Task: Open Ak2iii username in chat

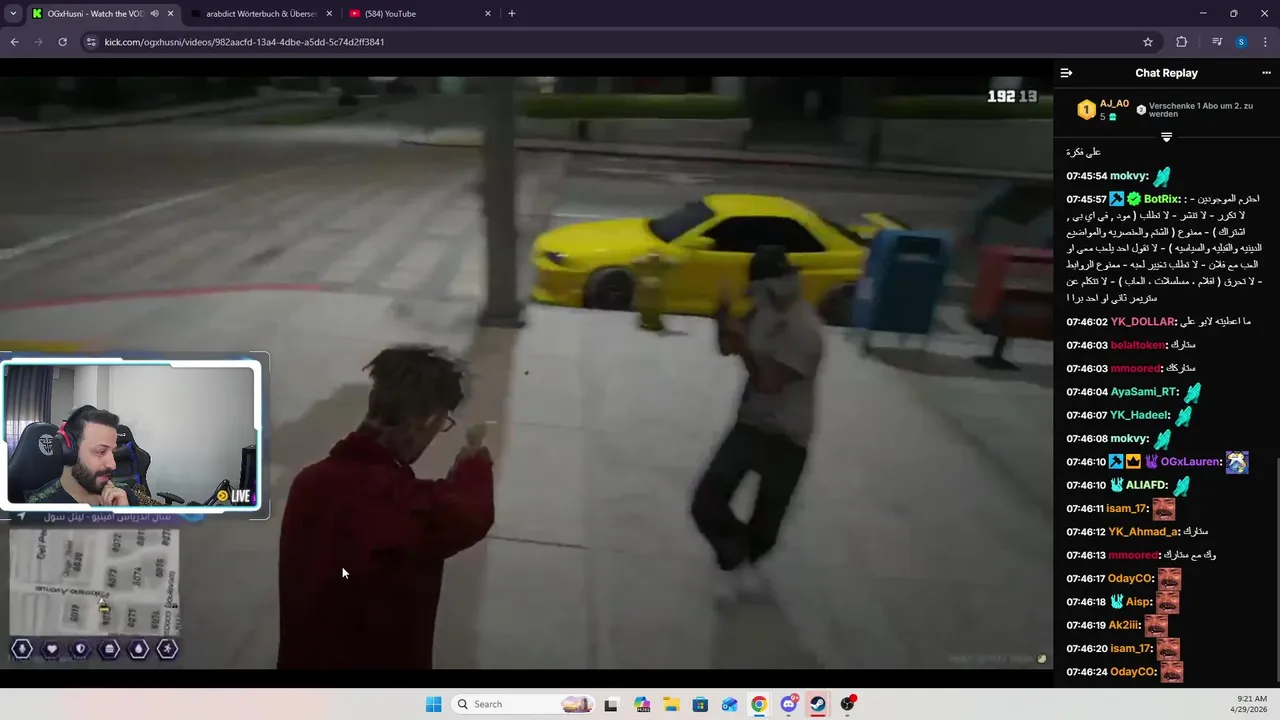Action: (x=1124, y=625)
